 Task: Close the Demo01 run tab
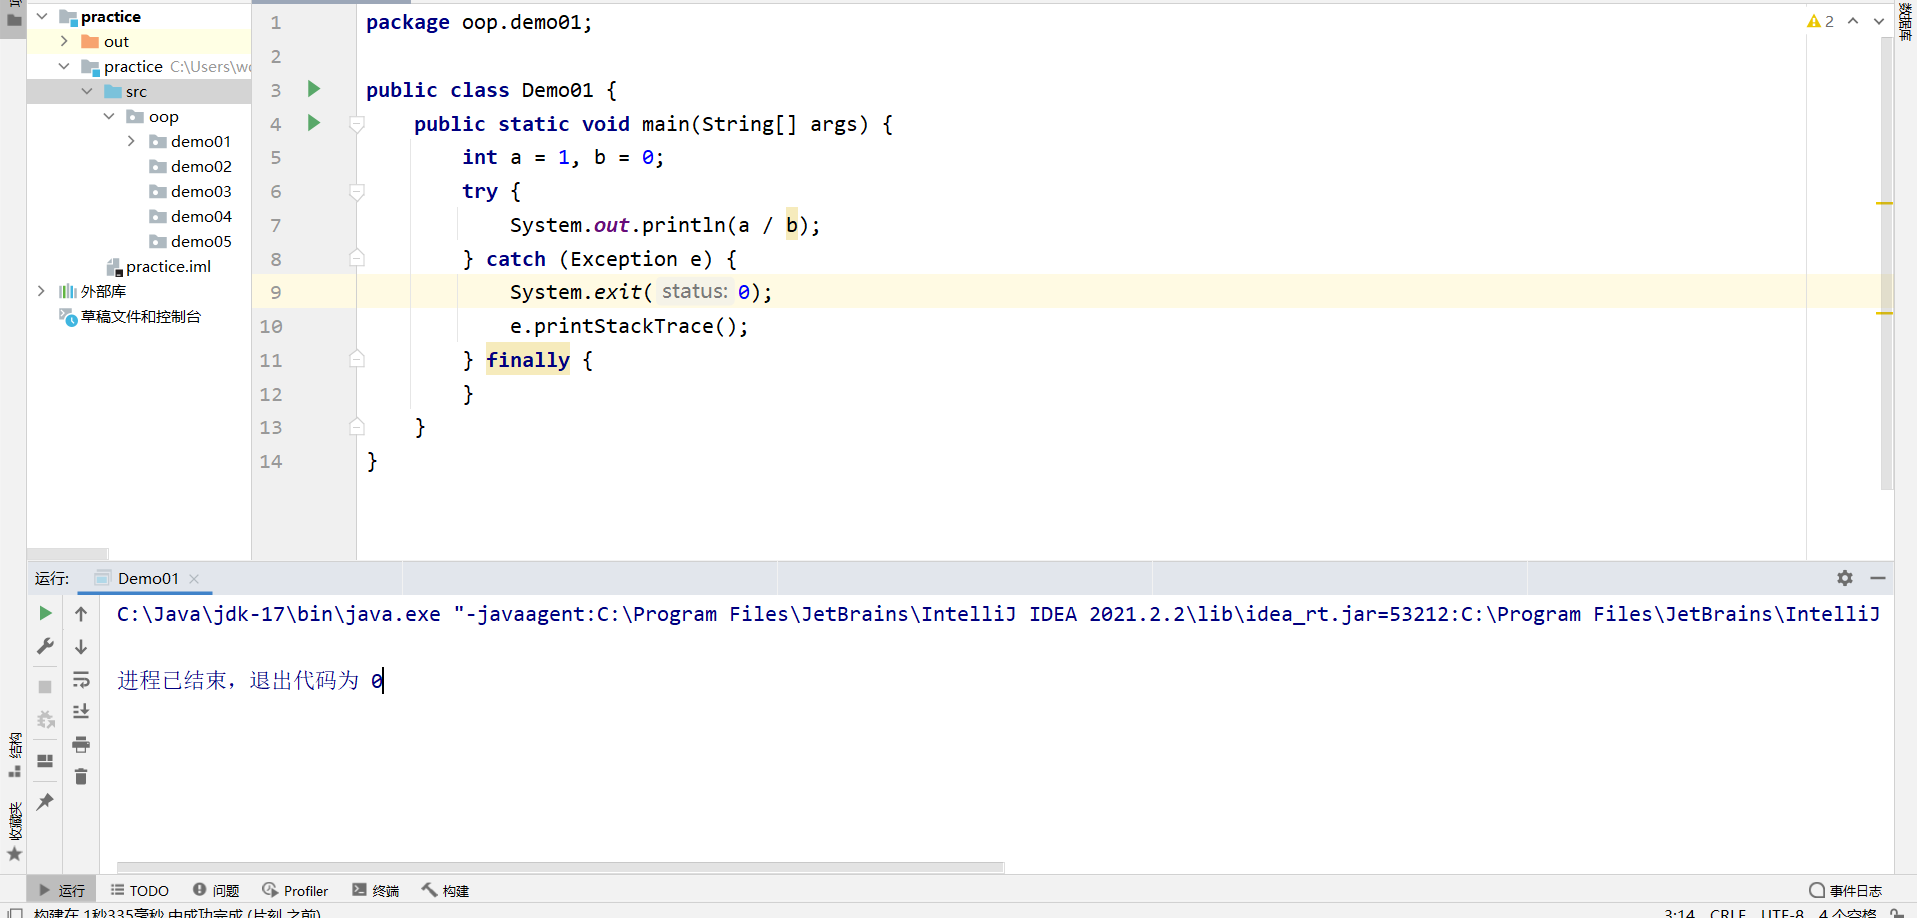(x=194, y=579)
